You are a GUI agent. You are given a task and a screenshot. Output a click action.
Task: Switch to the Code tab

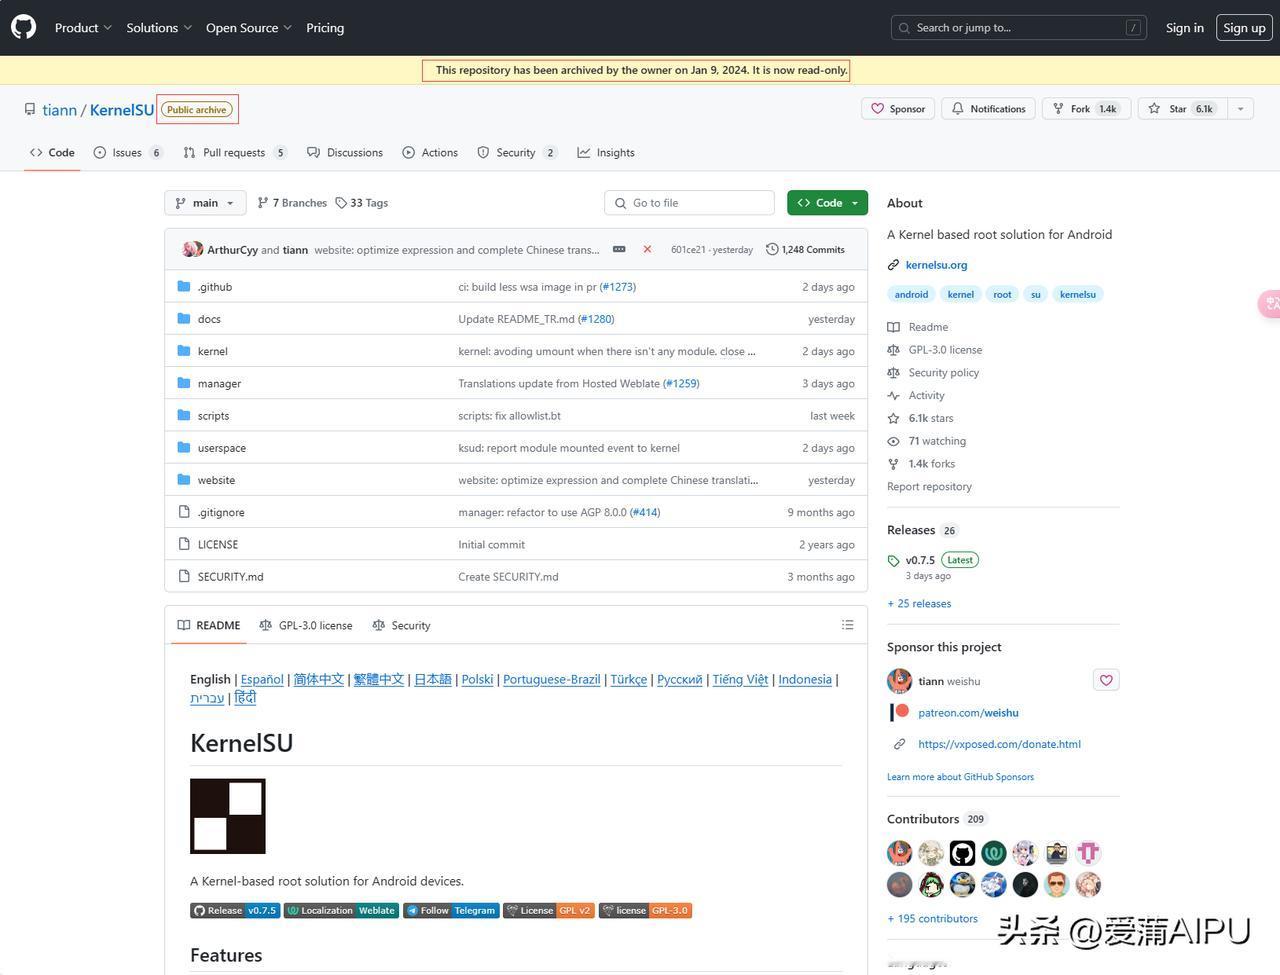coord(52,153)
